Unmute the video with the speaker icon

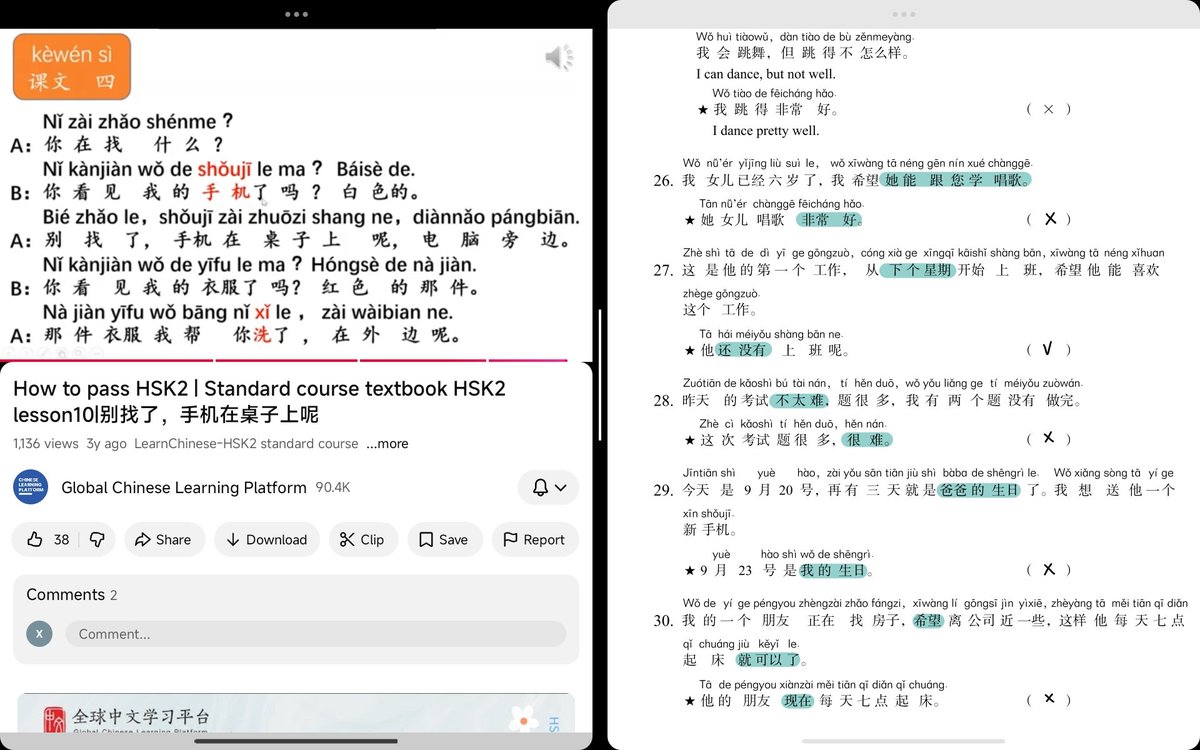click(x=559, y=58)
